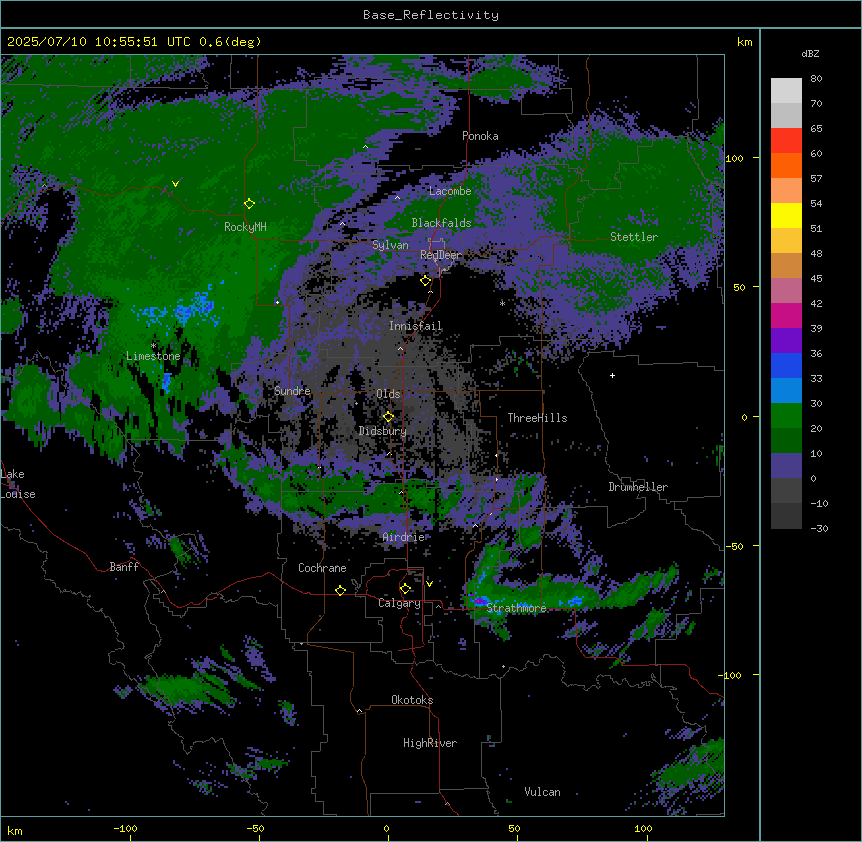Click the Banff label
This screenshot has width=862, height=842.
pyautogui.click(x=124, y=567)
